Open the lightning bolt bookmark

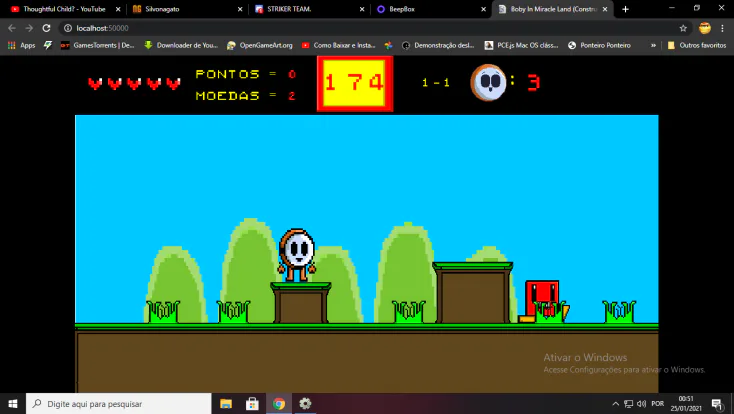[x=48, y=45]
